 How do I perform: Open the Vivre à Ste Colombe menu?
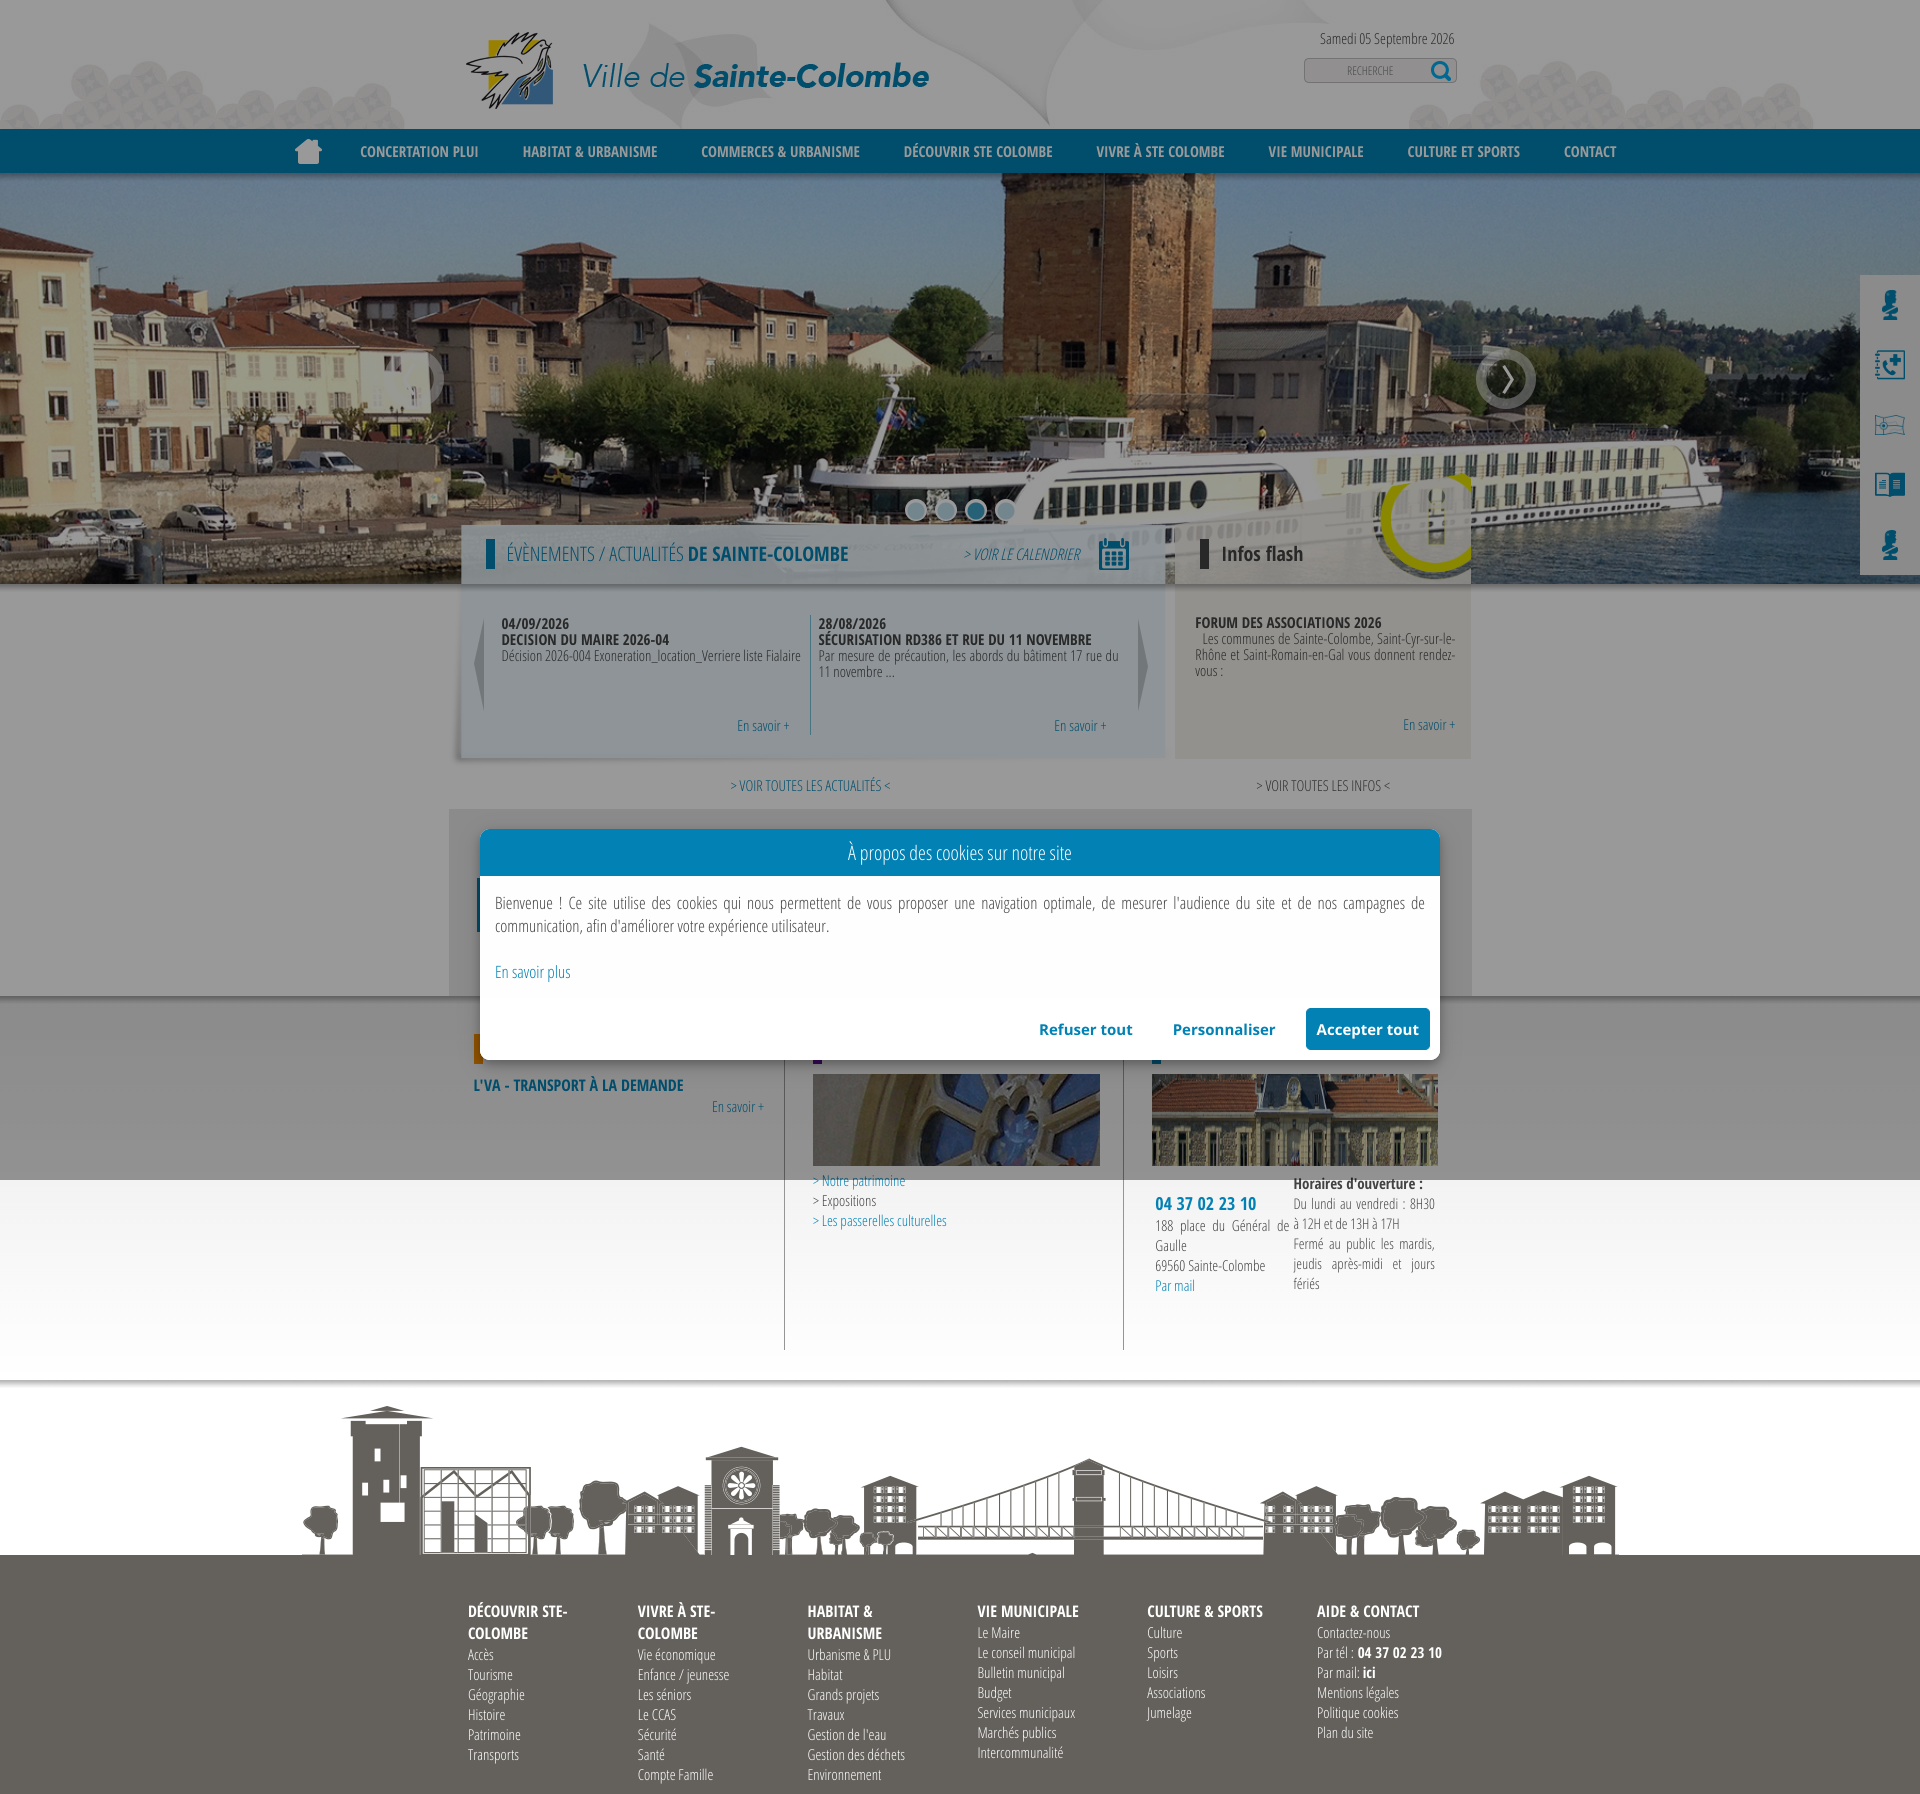1160,152
